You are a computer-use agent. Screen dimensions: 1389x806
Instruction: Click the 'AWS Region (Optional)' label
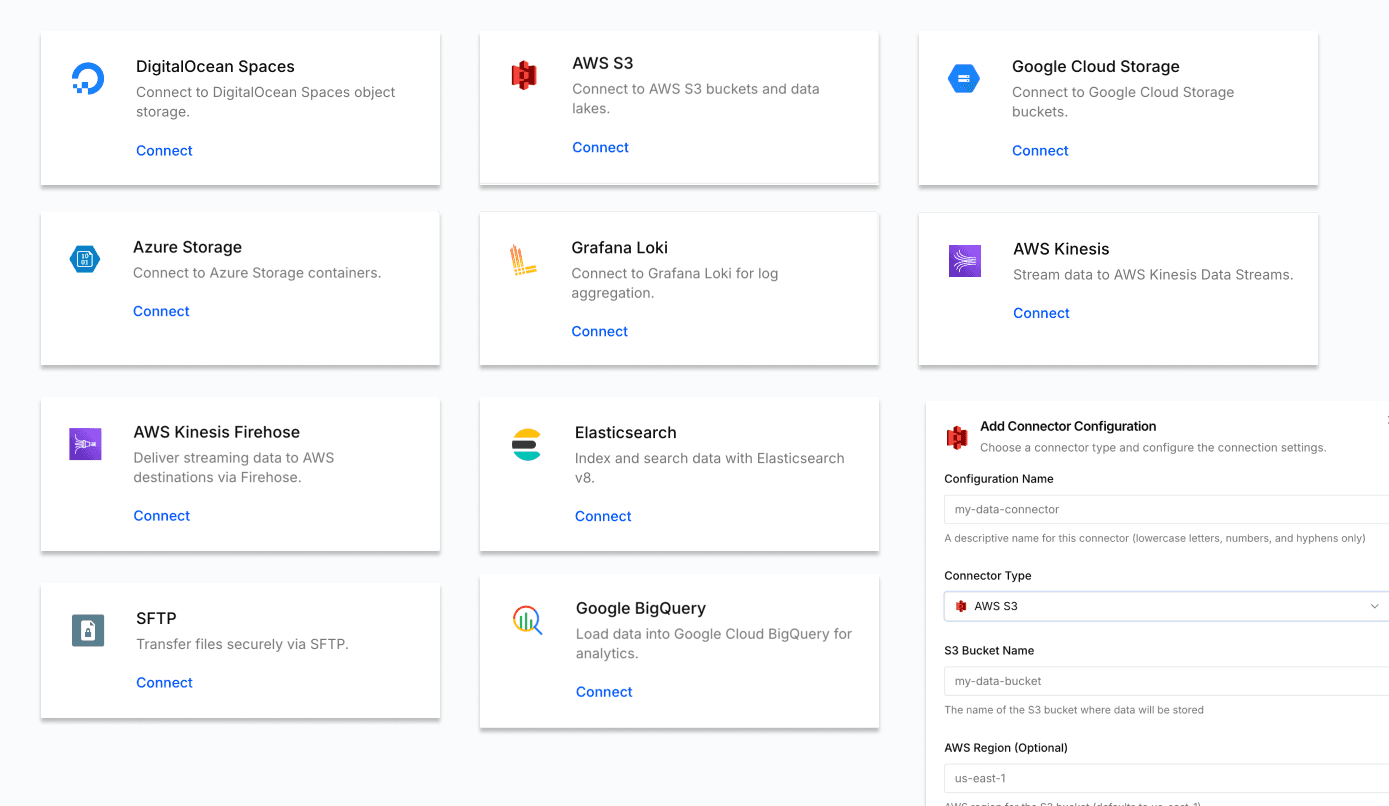(1006, 748)
